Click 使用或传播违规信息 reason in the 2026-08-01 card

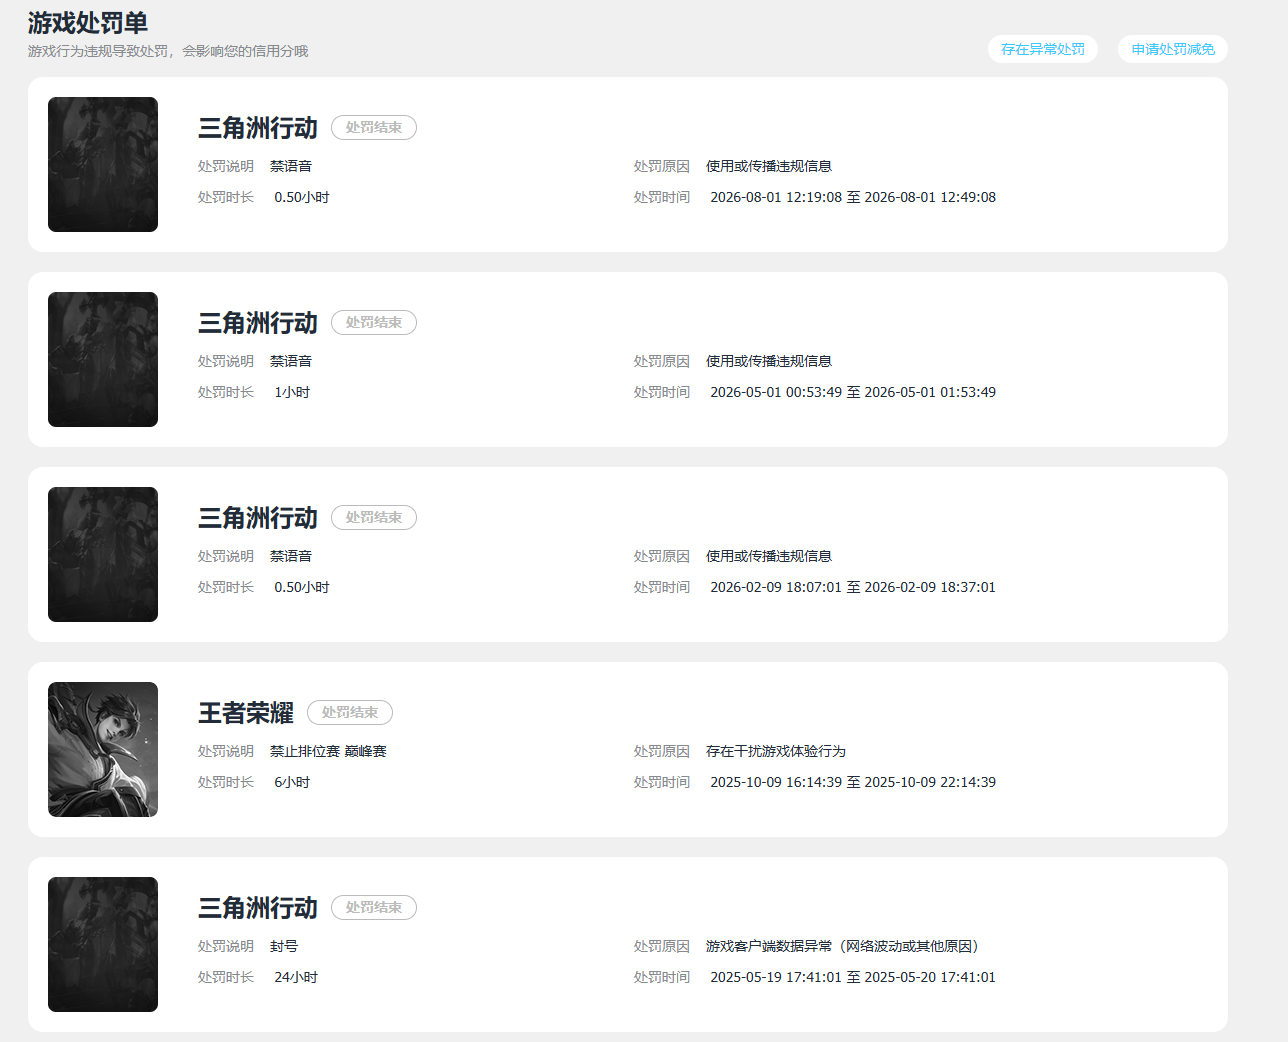769,167
